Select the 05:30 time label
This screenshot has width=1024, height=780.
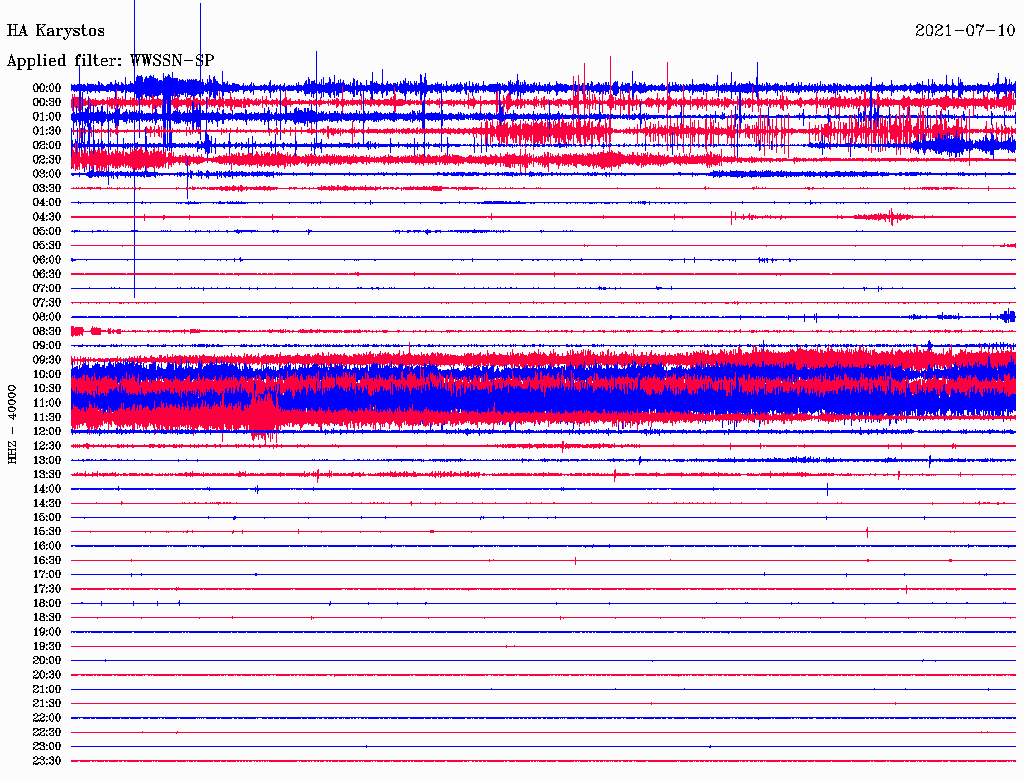(x=47, y=246)
